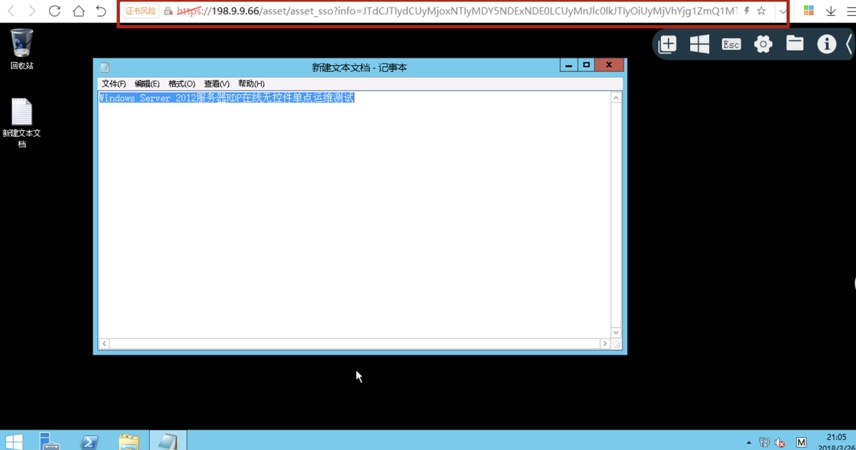This screenshot has width=856, height=450.
Task: Reload the page with refresh icon
Action: click(x=55, y=11)
